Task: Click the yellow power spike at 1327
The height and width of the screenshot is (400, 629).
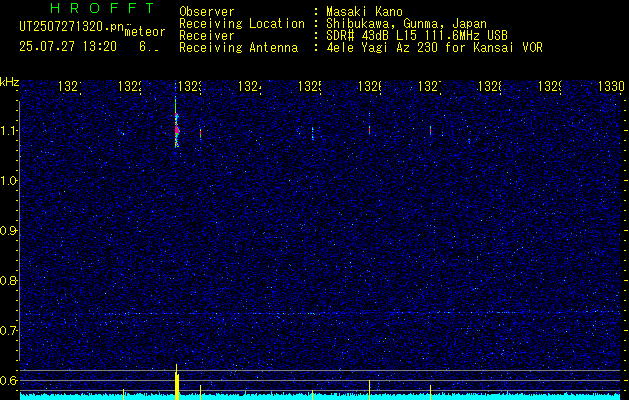Action: [430, 392]
